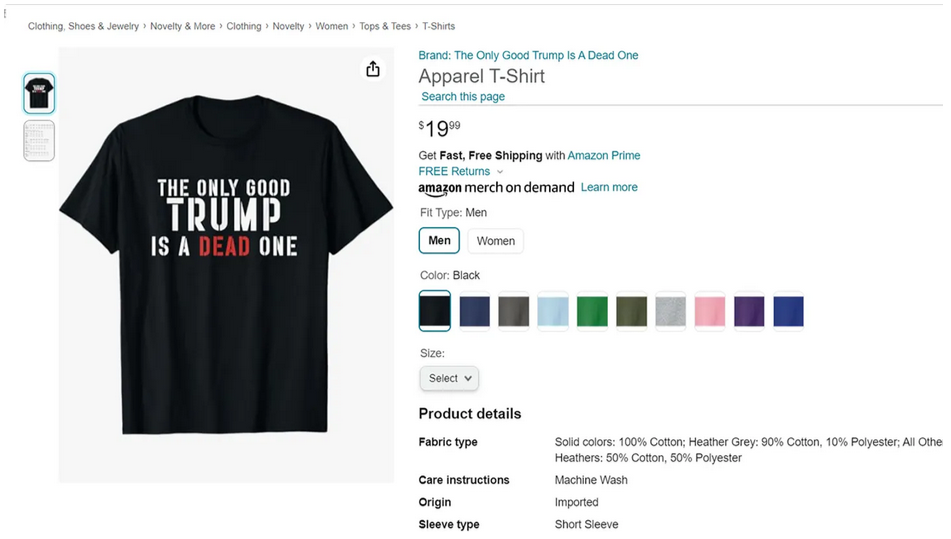The image size is (951, 539).
Task: Click Learn more beside merch on demand
Action: pyautogui.click(x=609, y=187)
